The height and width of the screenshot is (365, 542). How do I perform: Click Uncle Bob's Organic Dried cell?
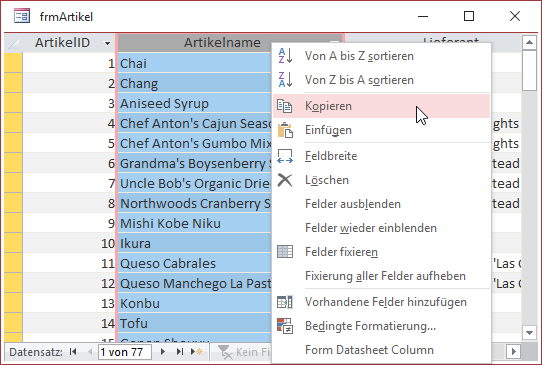click(195, 183)
